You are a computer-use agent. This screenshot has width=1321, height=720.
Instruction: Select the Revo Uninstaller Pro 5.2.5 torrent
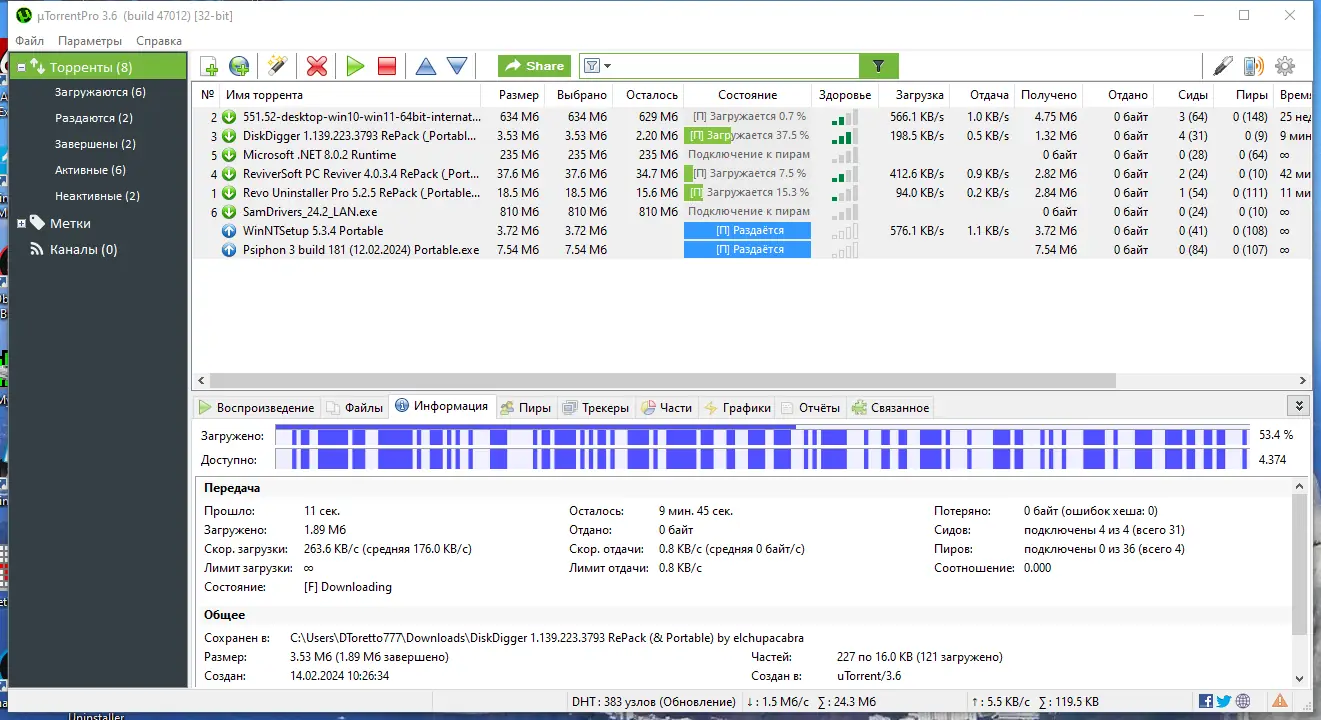click(361, 193)
